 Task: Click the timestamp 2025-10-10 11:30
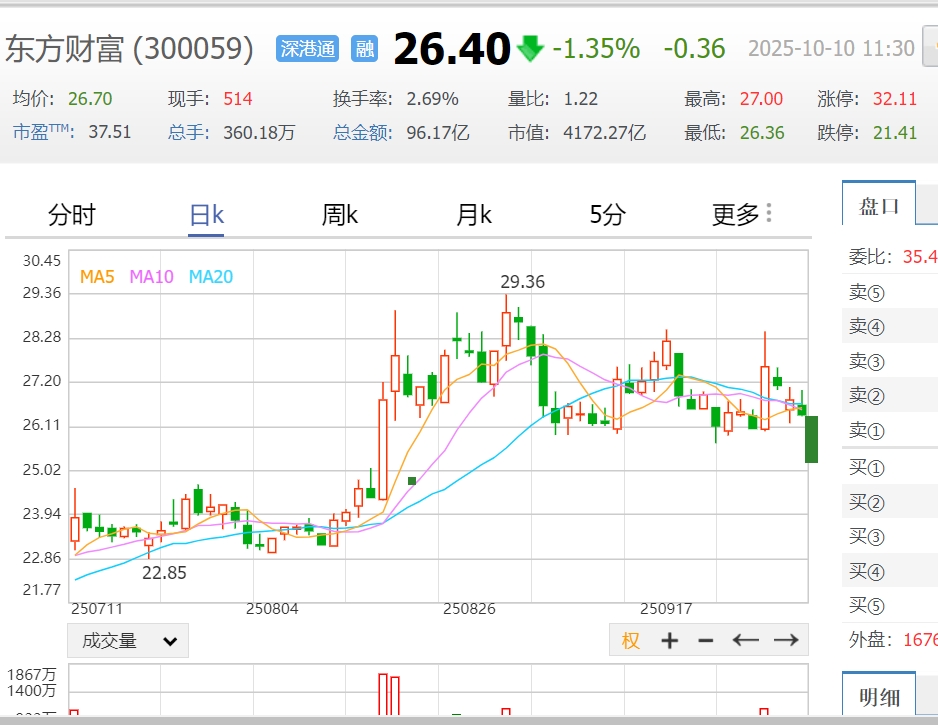[x=831, y=48]
